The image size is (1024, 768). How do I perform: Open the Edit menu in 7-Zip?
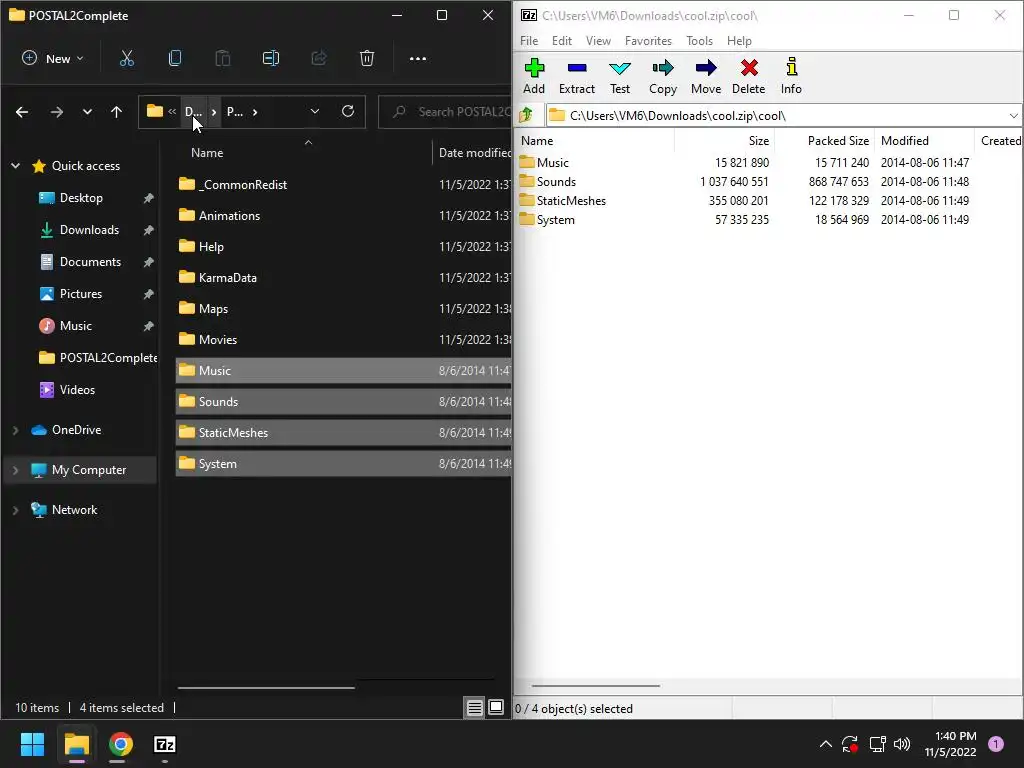tap(562, 40)
